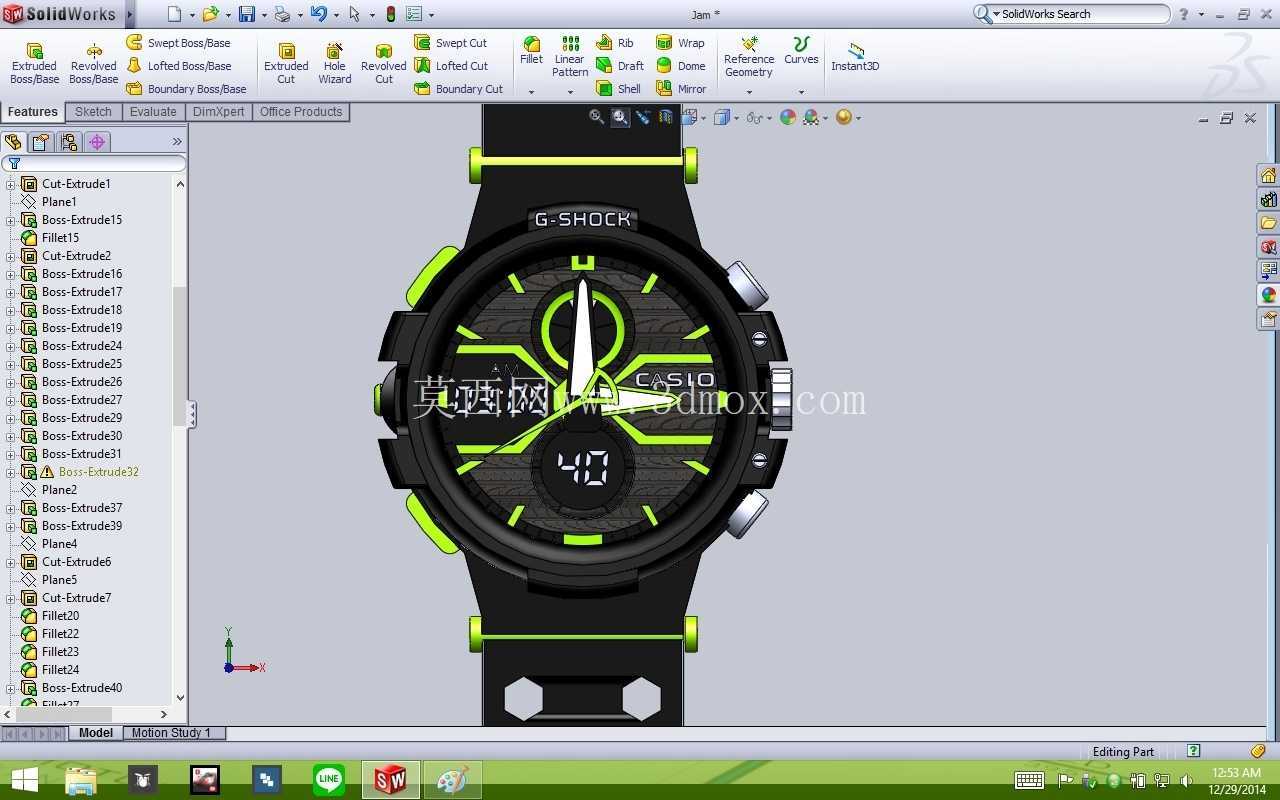Viewport: 1280px width, 800px height.
Task: Click the Wrap feature tool
Action: point(680,43)
